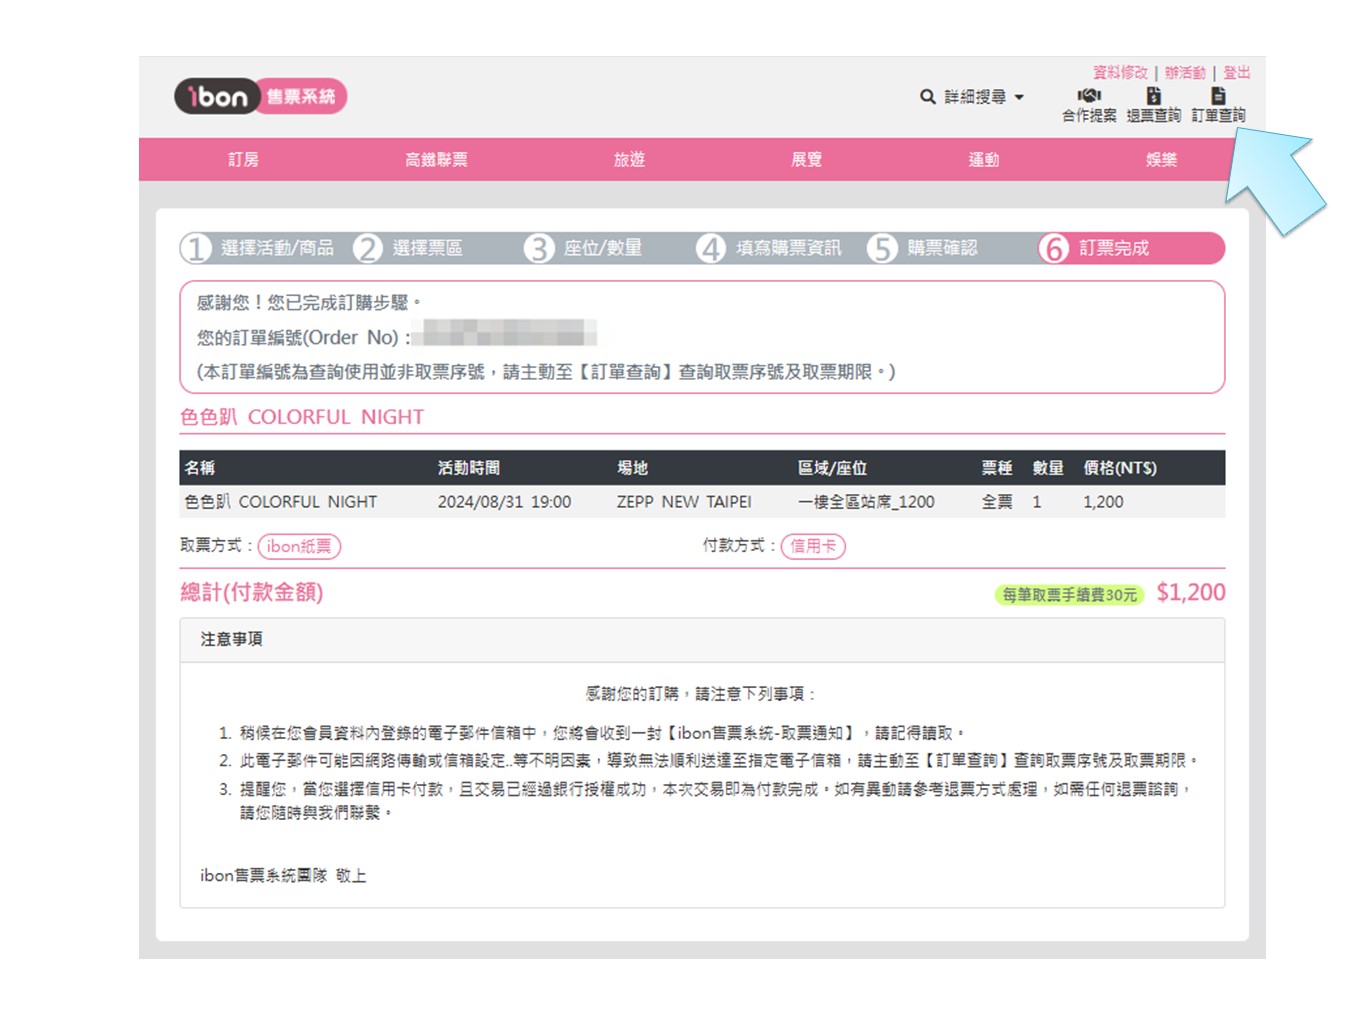Image resolution: width=1365 pixels, height=1024 pixels.
Task: Click the 區域/座位 column header
Action: tap(832, 468)
